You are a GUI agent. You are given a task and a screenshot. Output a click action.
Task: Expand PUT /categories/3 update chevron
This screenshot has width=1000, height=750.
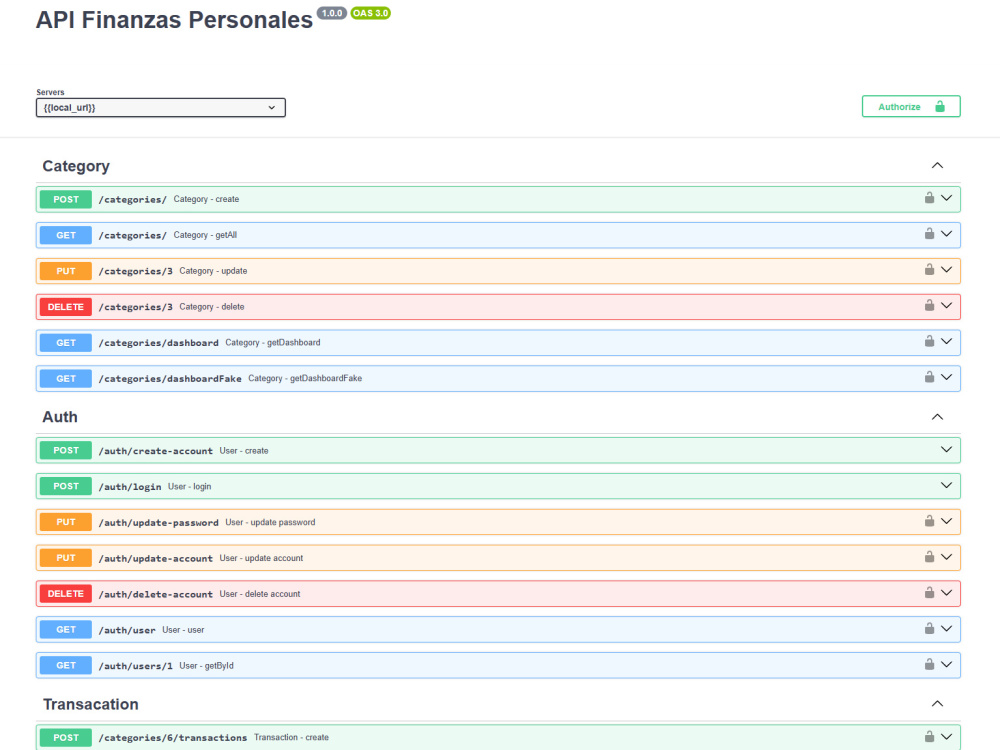click(x=946, y=270)
